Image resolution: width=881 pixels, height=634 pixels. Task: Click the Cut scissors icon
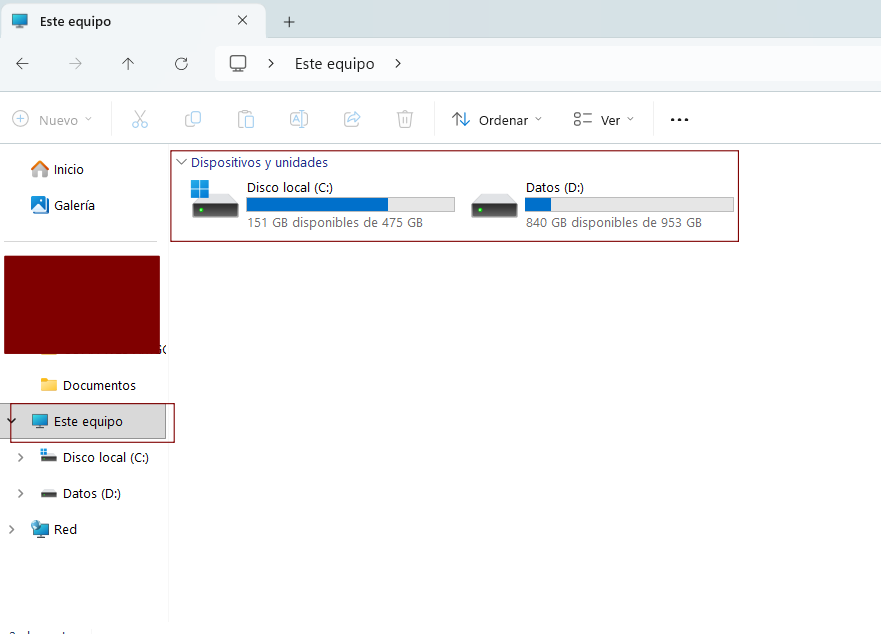tap(140, 119)
